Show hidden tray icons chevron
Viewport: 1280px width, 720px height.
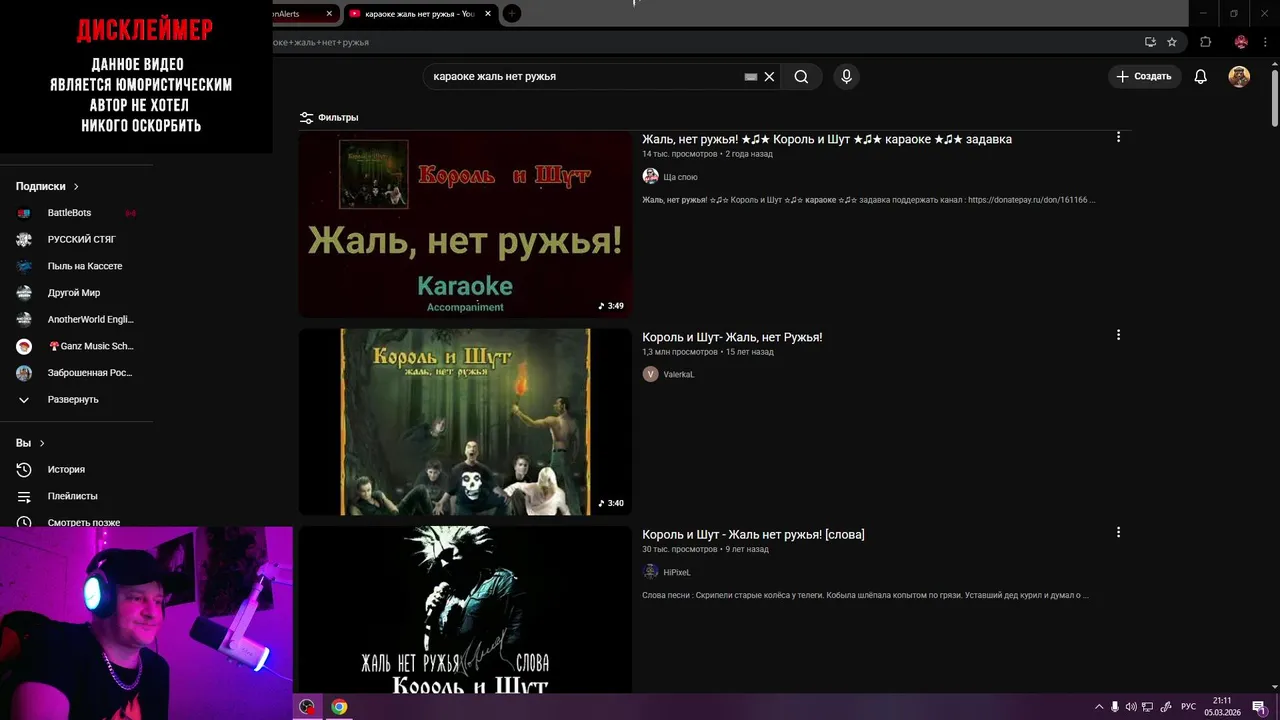[1099, 707]
